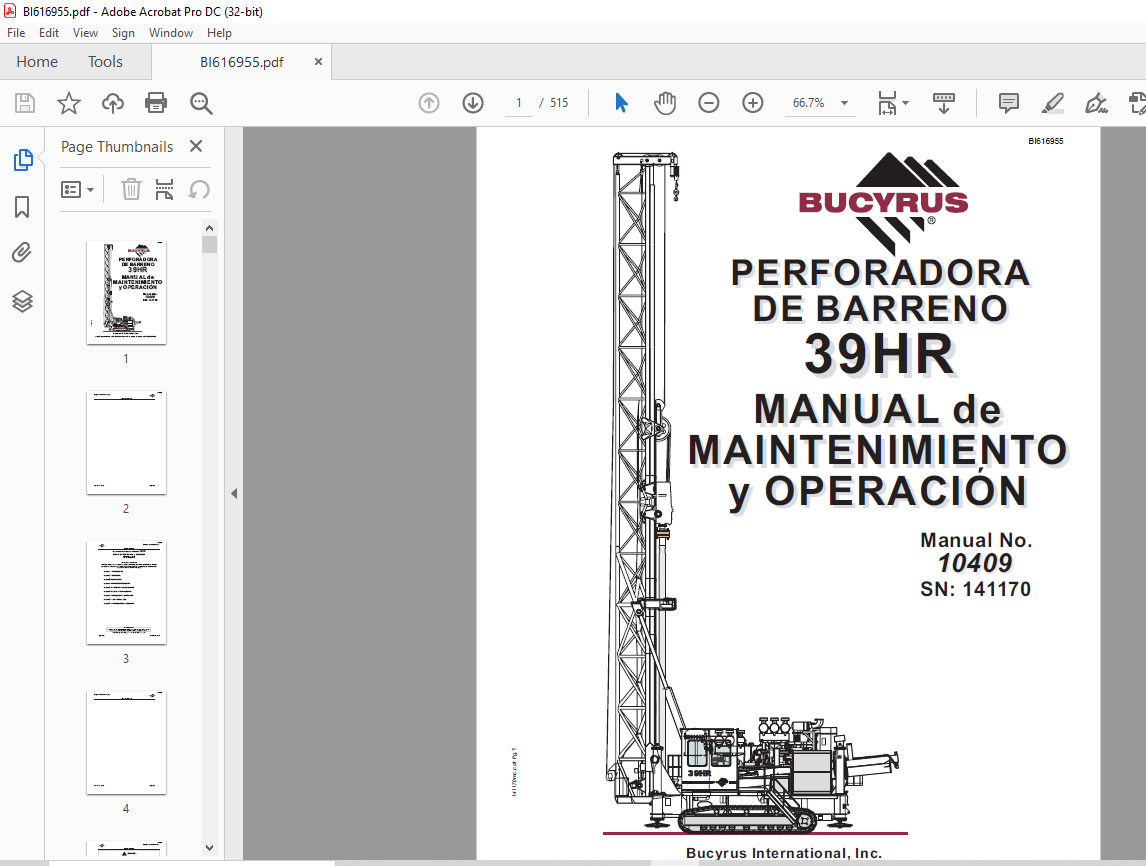Open the Bookmarks panel icon
The image size is (1146, 866).
[22, 207]
